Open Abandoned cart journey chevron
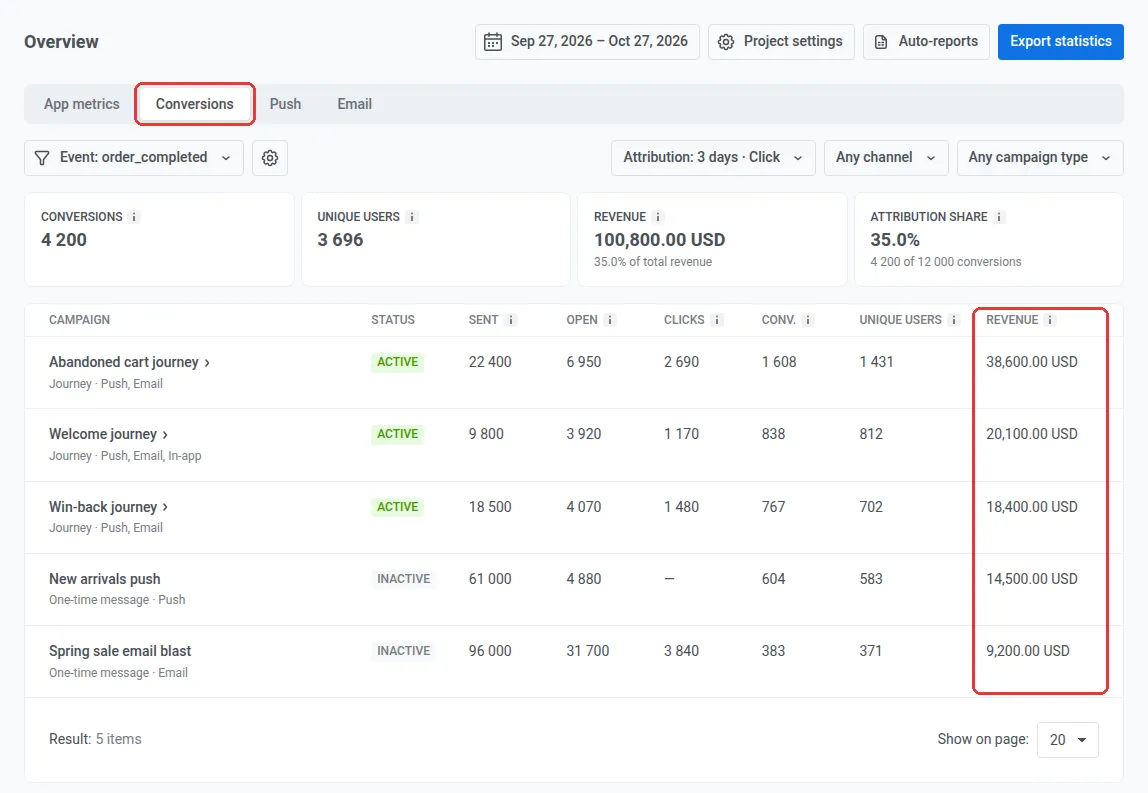 [x=207, y=362]
